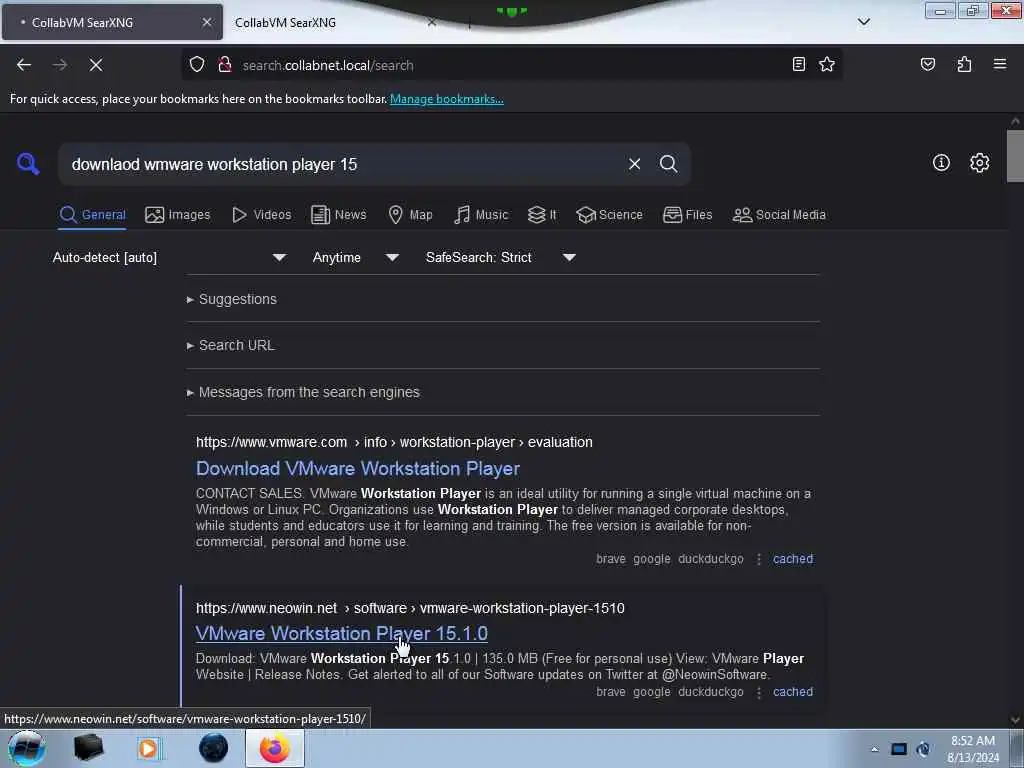Open power tray icon

[x=923, y=749]
